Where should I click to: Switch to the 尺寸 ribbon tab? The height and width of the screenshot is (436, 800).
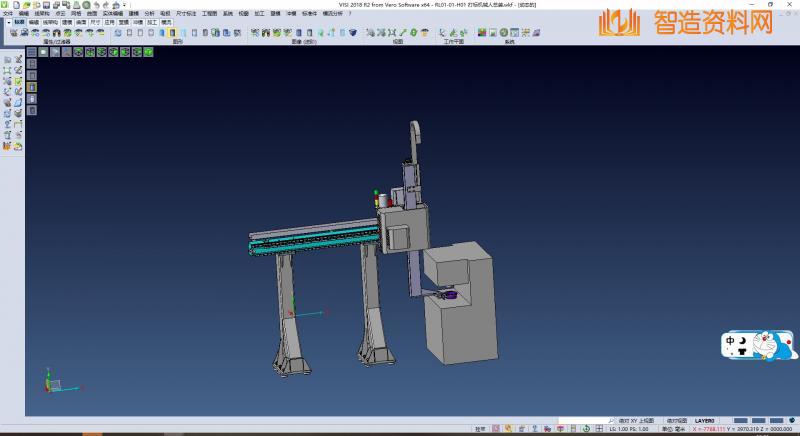(94, 20)
